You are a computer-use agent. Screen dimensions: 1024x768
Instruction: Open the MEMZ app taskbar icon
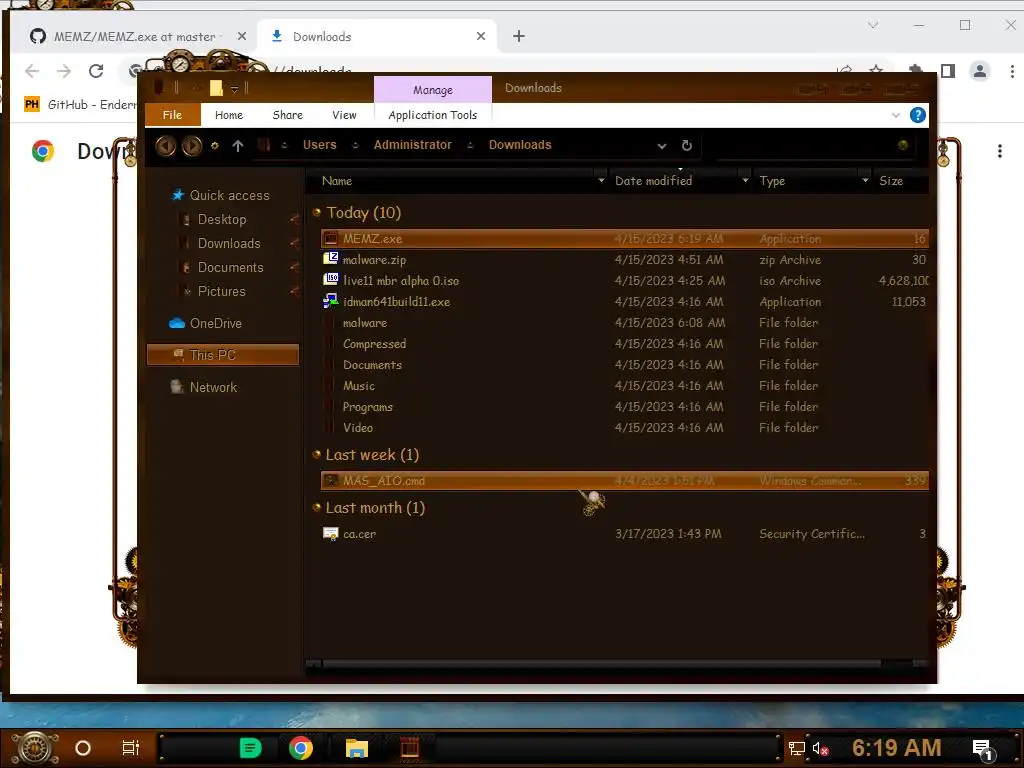pos(409,748)
